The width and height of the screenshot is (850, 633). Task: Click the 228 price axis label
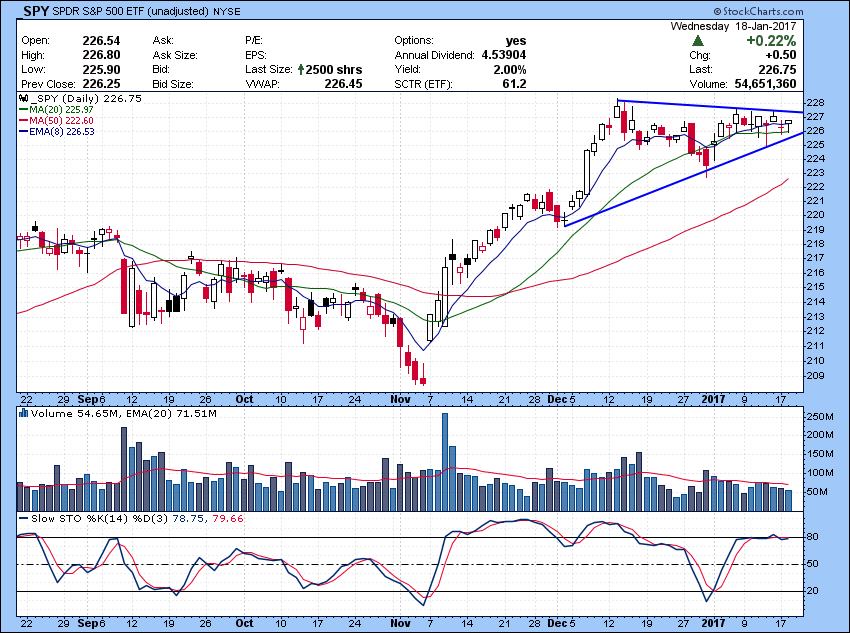[817, 103]
